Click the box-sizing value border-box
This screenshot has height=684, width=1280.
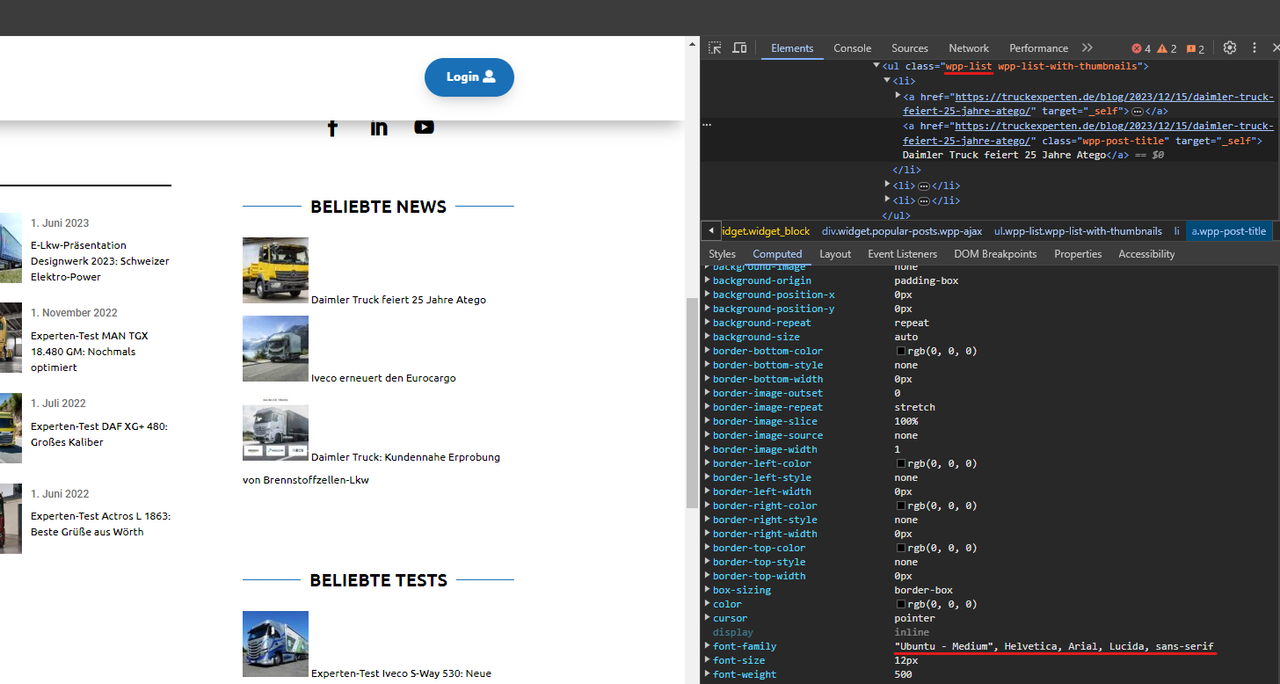click(x=923, y=590)
